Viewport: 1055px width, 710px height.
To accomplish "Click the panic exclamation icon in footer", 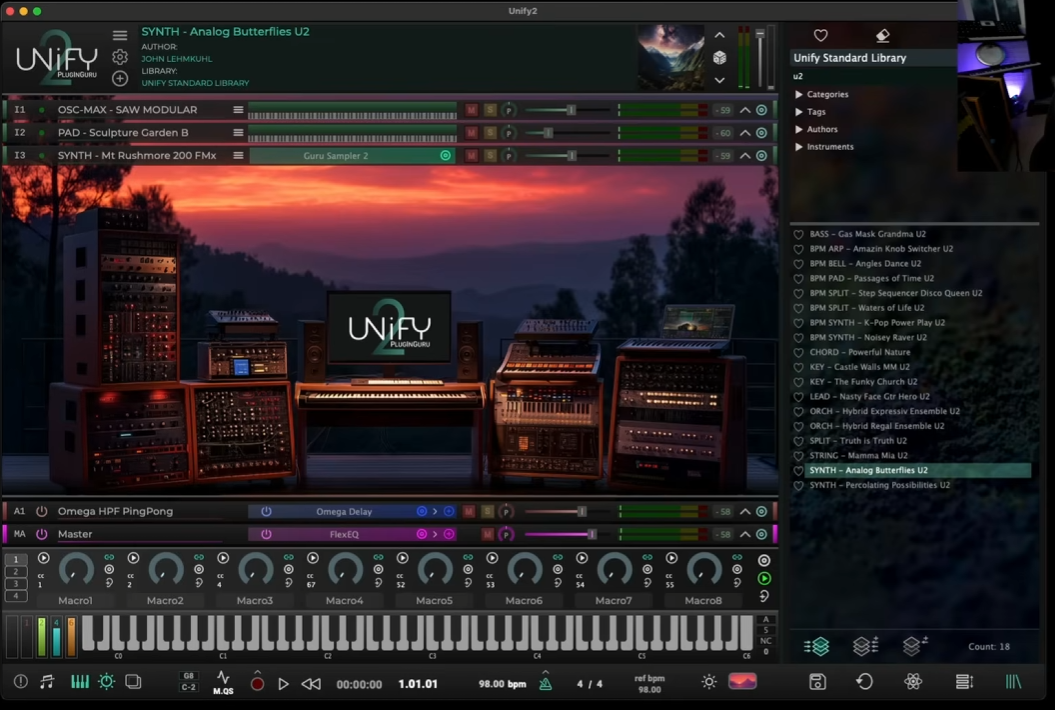I will tap(21, 682).
